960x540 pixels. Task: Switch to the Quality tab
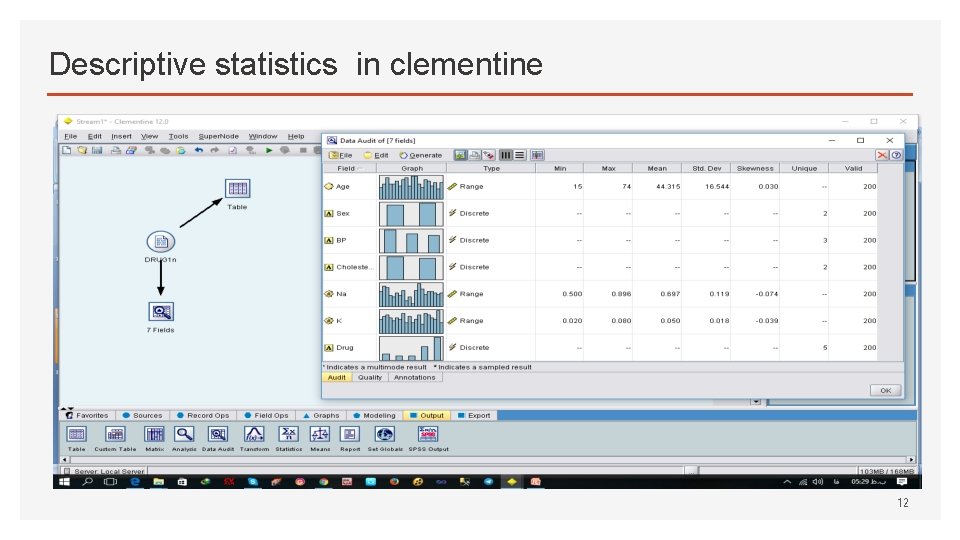click(370, 377)
